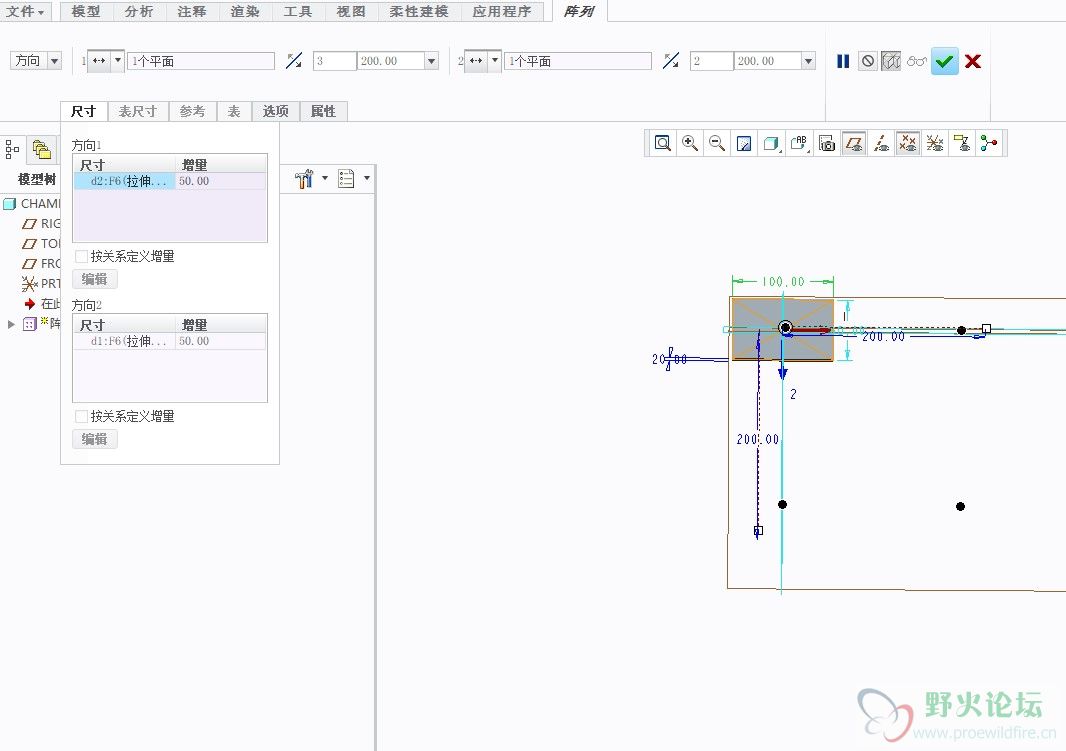Flip first direction of pattern
The width and height of the screenshot is (1066, 751).
tap(294, 60)
